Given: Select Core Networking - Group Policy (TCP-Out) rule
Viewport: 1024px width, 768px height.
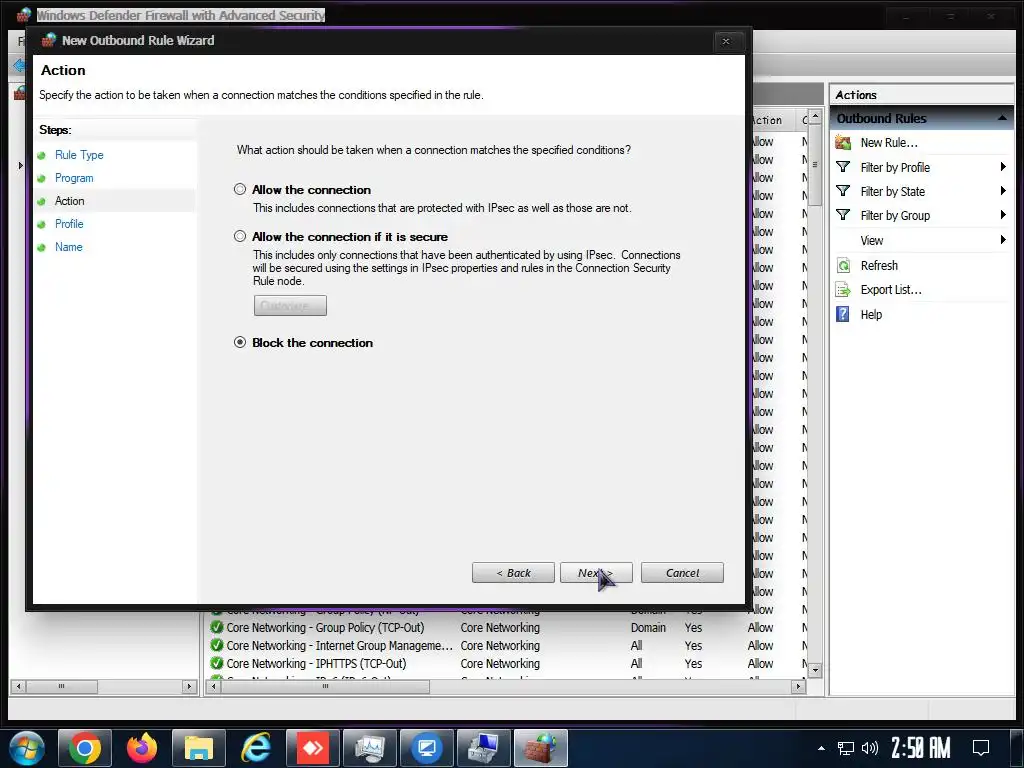Looking at the screenshot, I should point(325,628).
